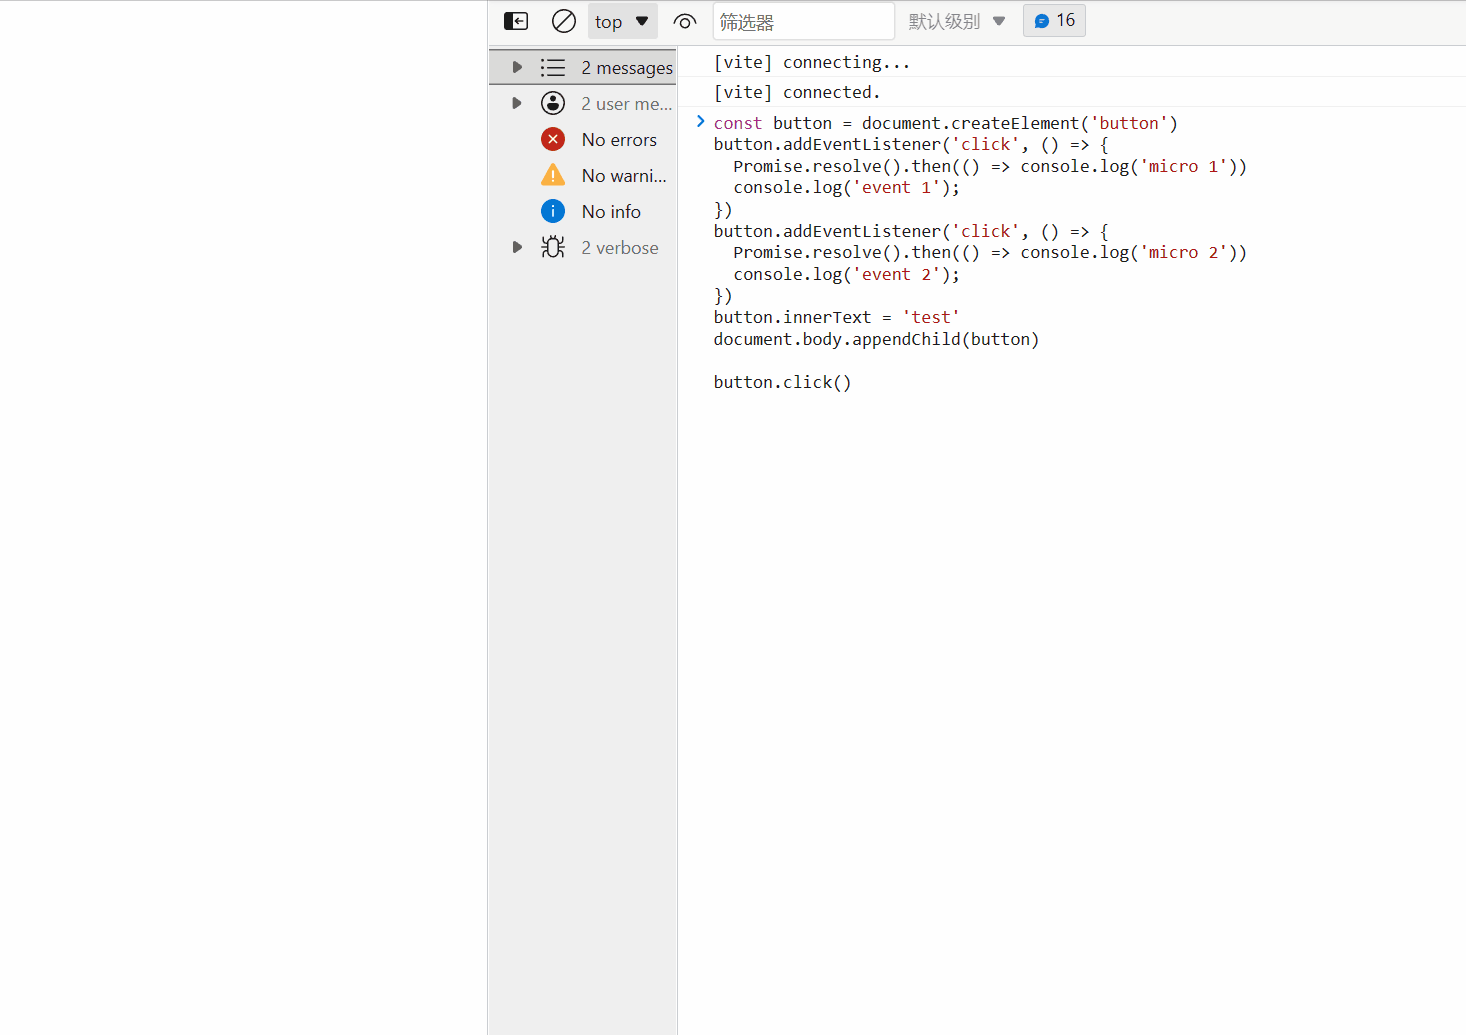Open the top context dropdown
The image size is (1466, 1035).
[x=622, y=21]
